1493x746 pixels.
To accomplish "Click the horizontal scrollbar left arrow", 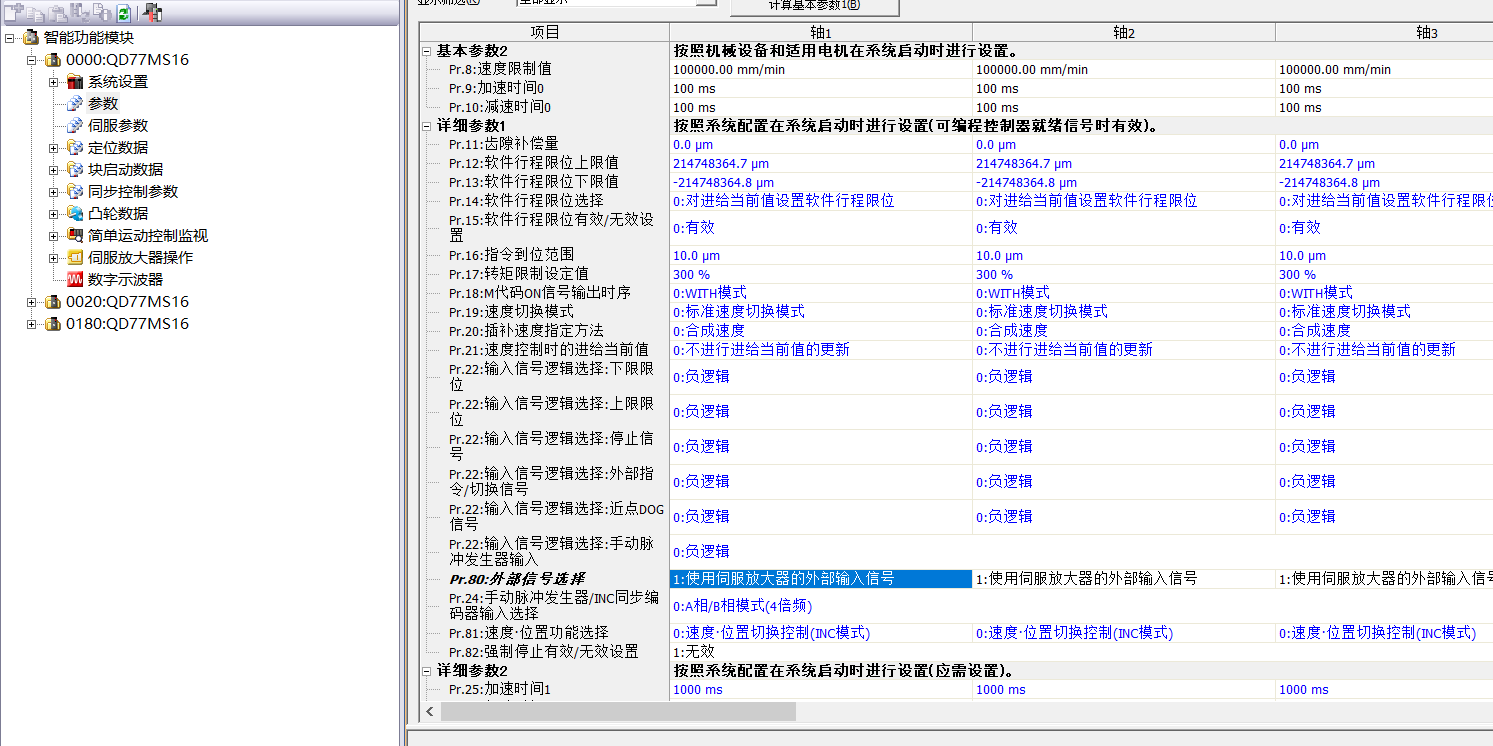I will tap(431, 712).
